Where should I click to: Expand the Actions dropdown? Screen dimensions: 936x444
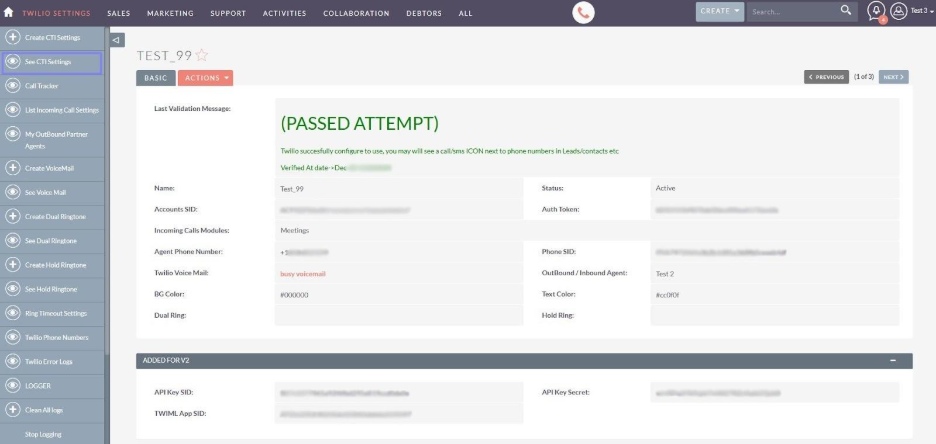[205, 78]
